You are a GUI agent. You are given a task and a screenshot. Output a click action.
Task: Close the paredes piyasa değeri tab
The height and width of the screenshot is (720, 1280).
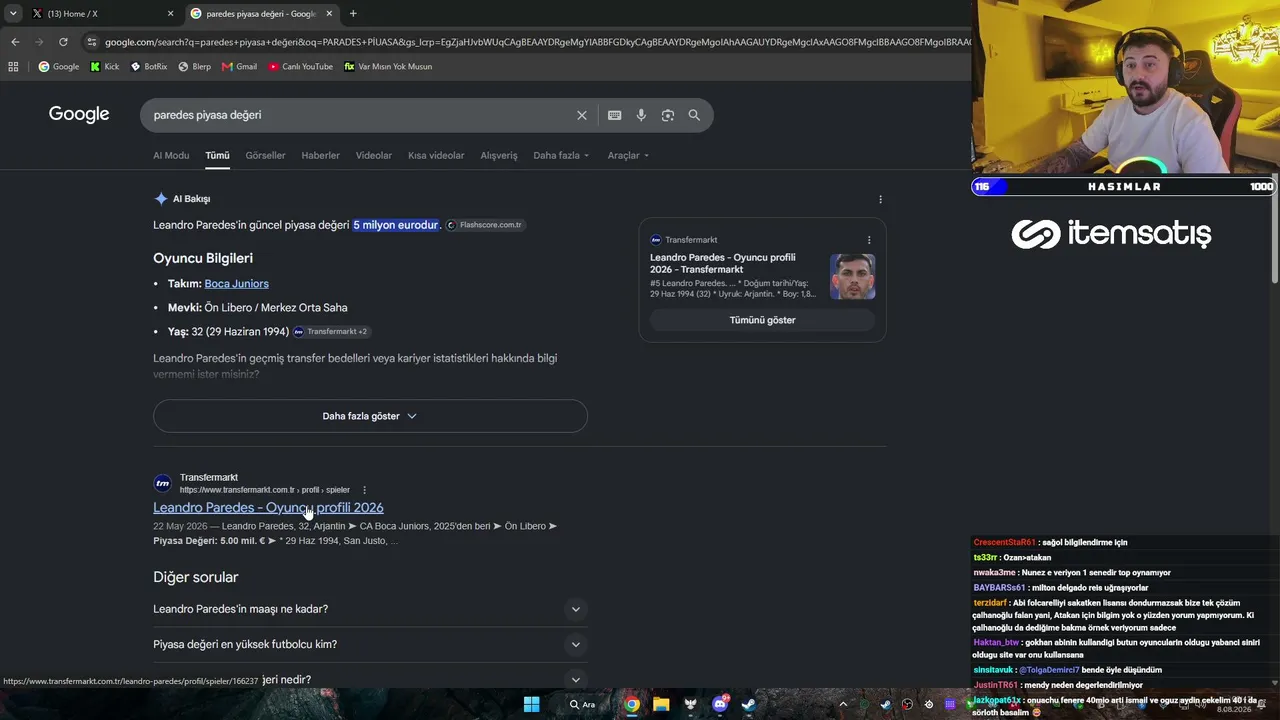tap(329, 14)
